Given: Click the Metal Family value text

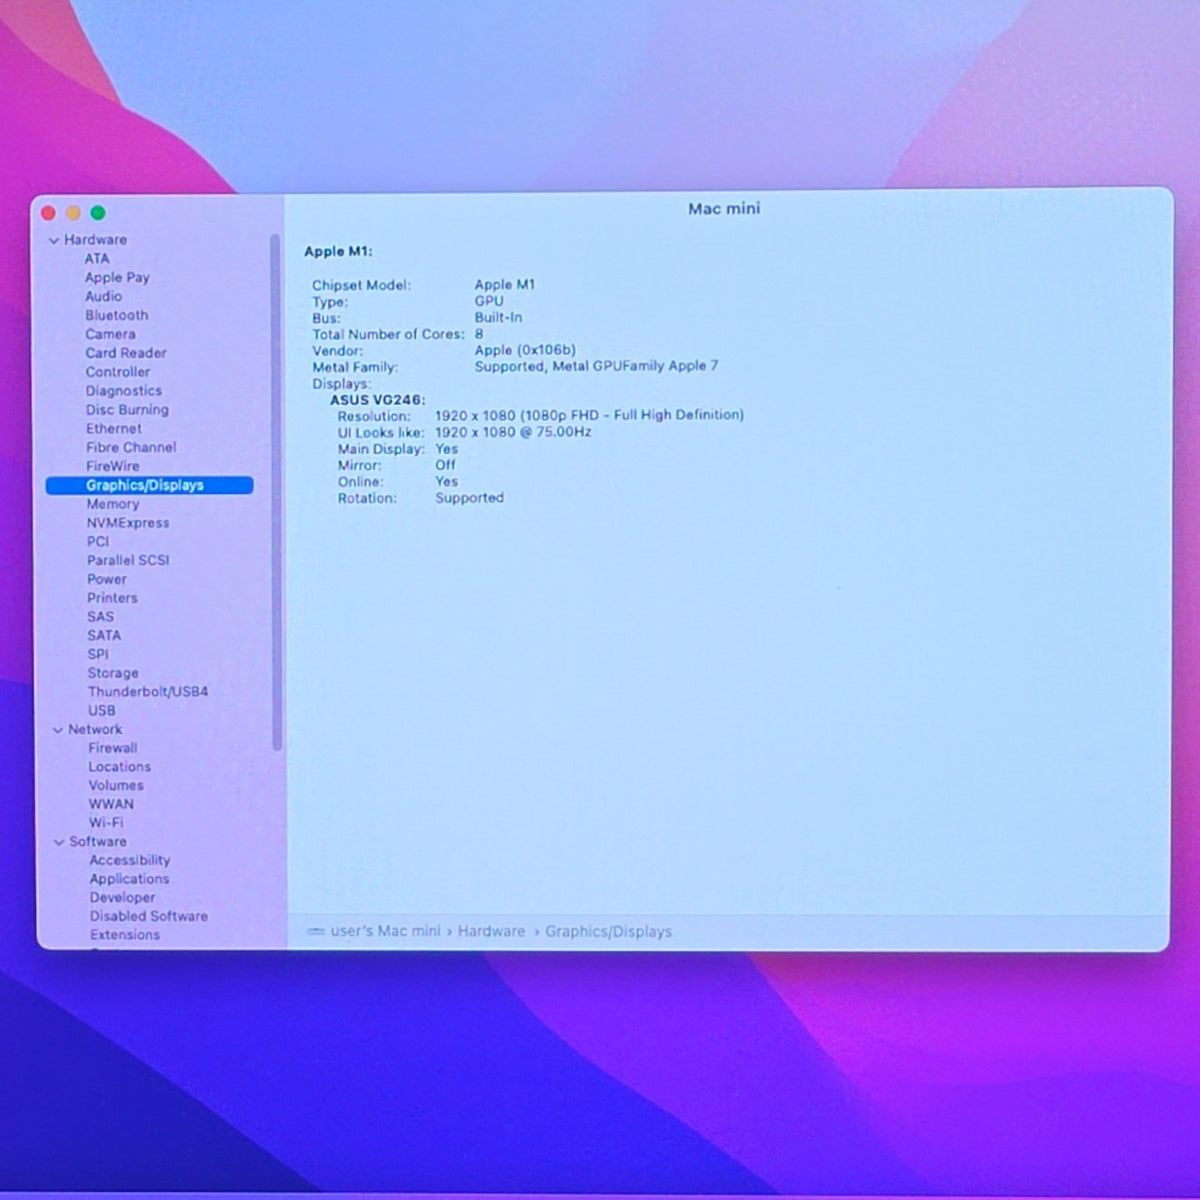Looking at the screenshot, I should point(596,366).
